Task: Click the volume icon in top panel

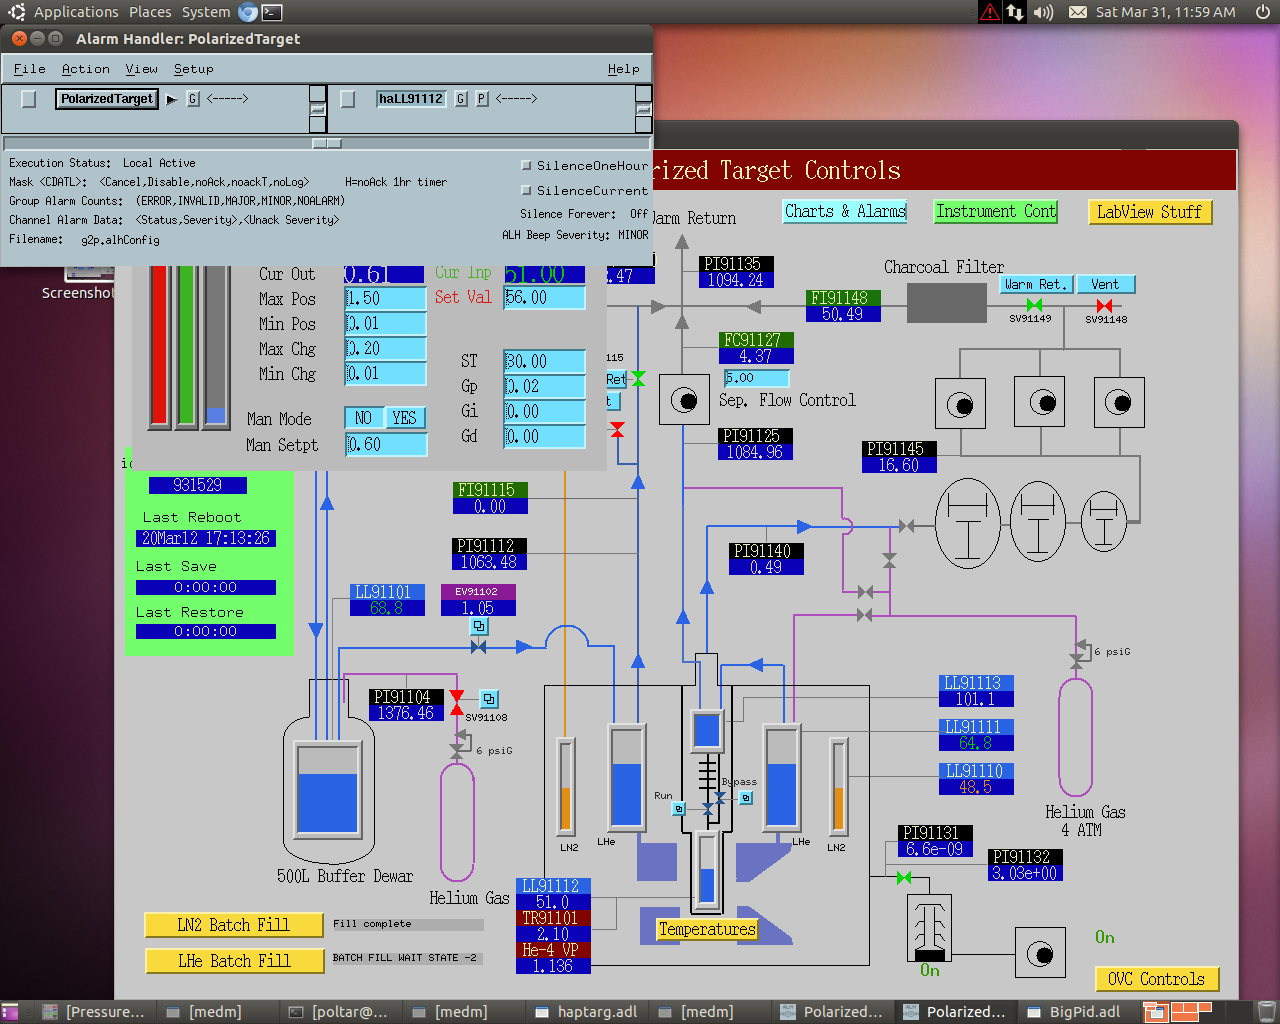Action: [x=1043, y=12]
